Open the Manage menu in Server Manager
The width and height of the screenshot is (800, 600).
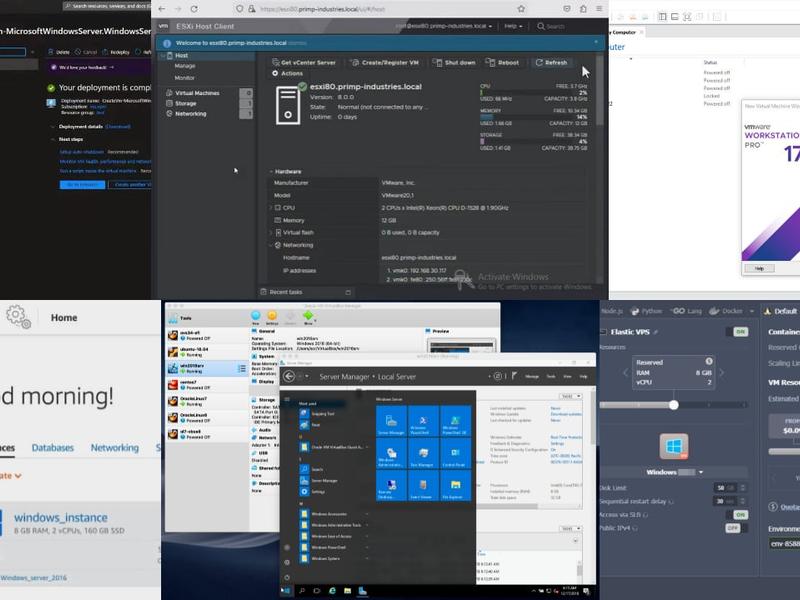[x=532, y=377]
